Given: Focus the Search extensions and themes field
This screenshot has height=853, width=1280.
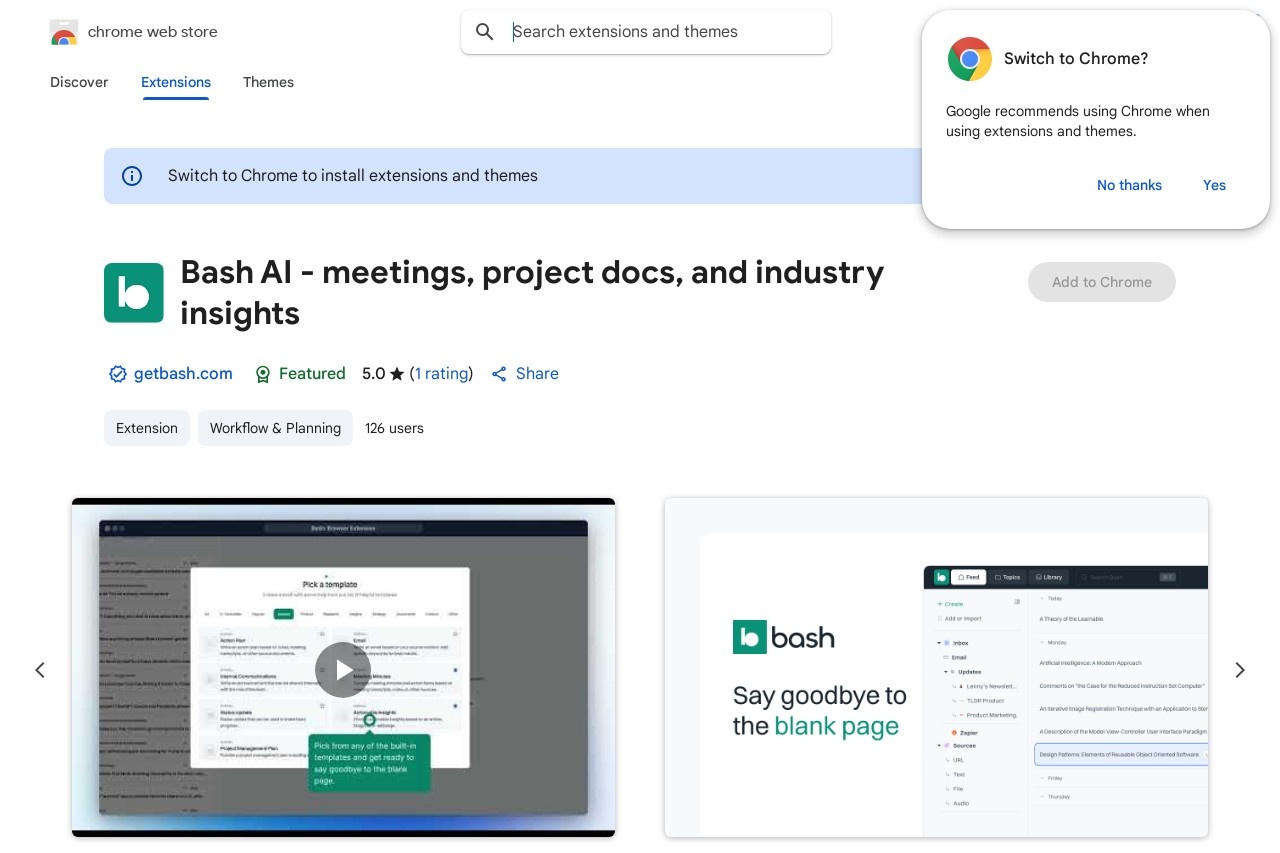Looking at the screenshot, I should click(646, 32).
